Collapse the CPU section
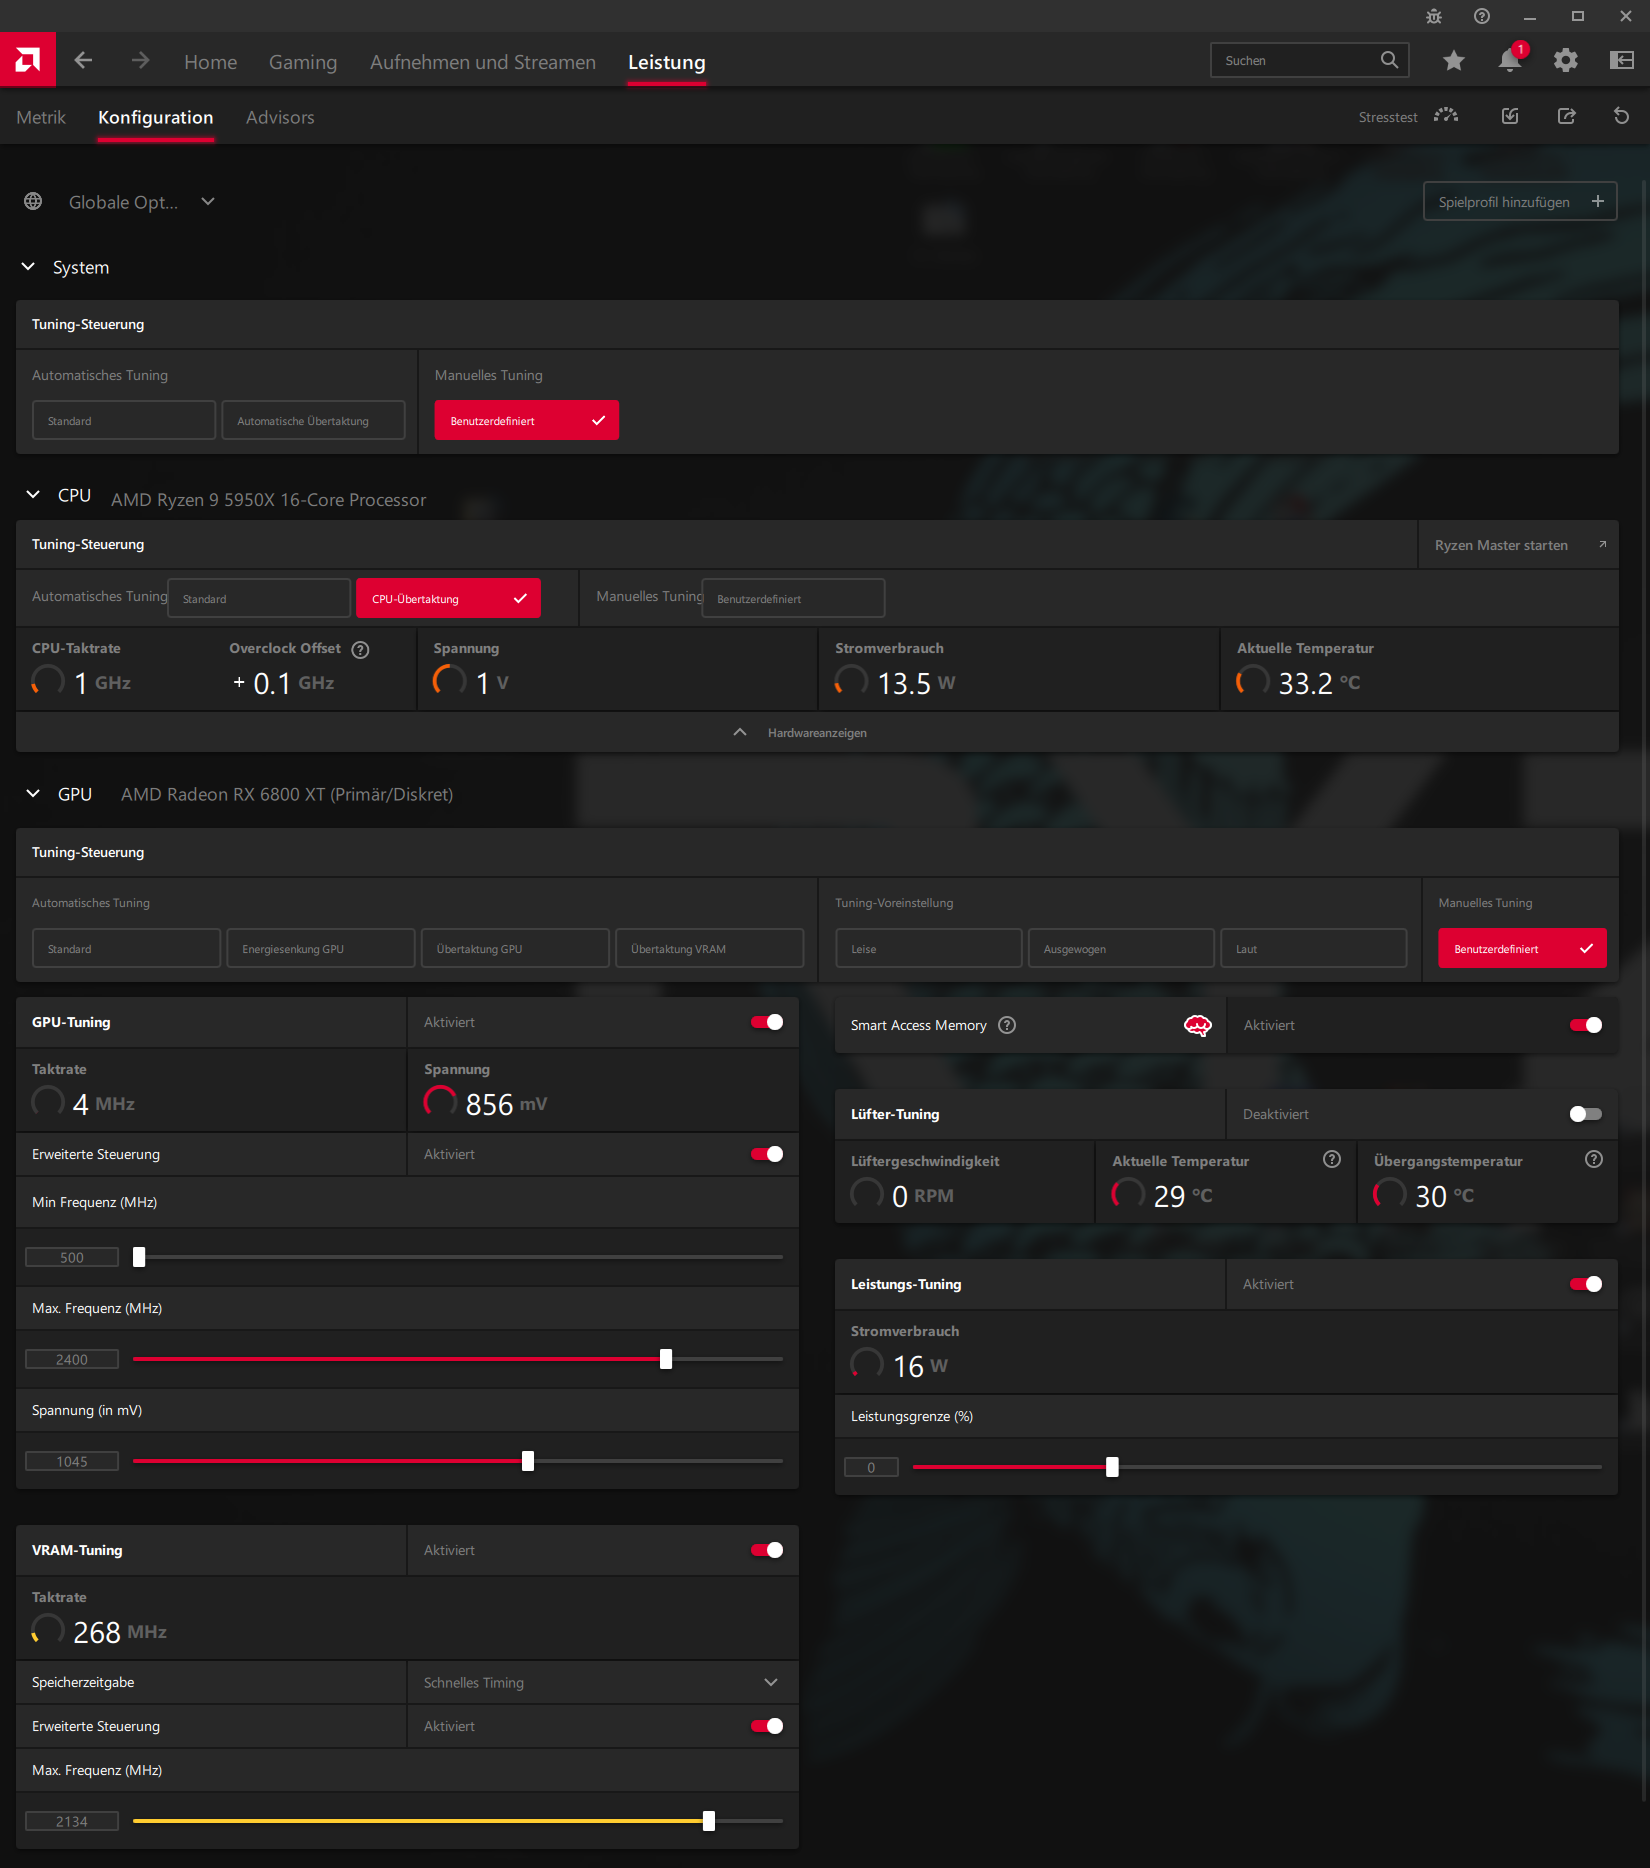The image size is (1650, 1868). pyautogui.click(x=33, y=495)
